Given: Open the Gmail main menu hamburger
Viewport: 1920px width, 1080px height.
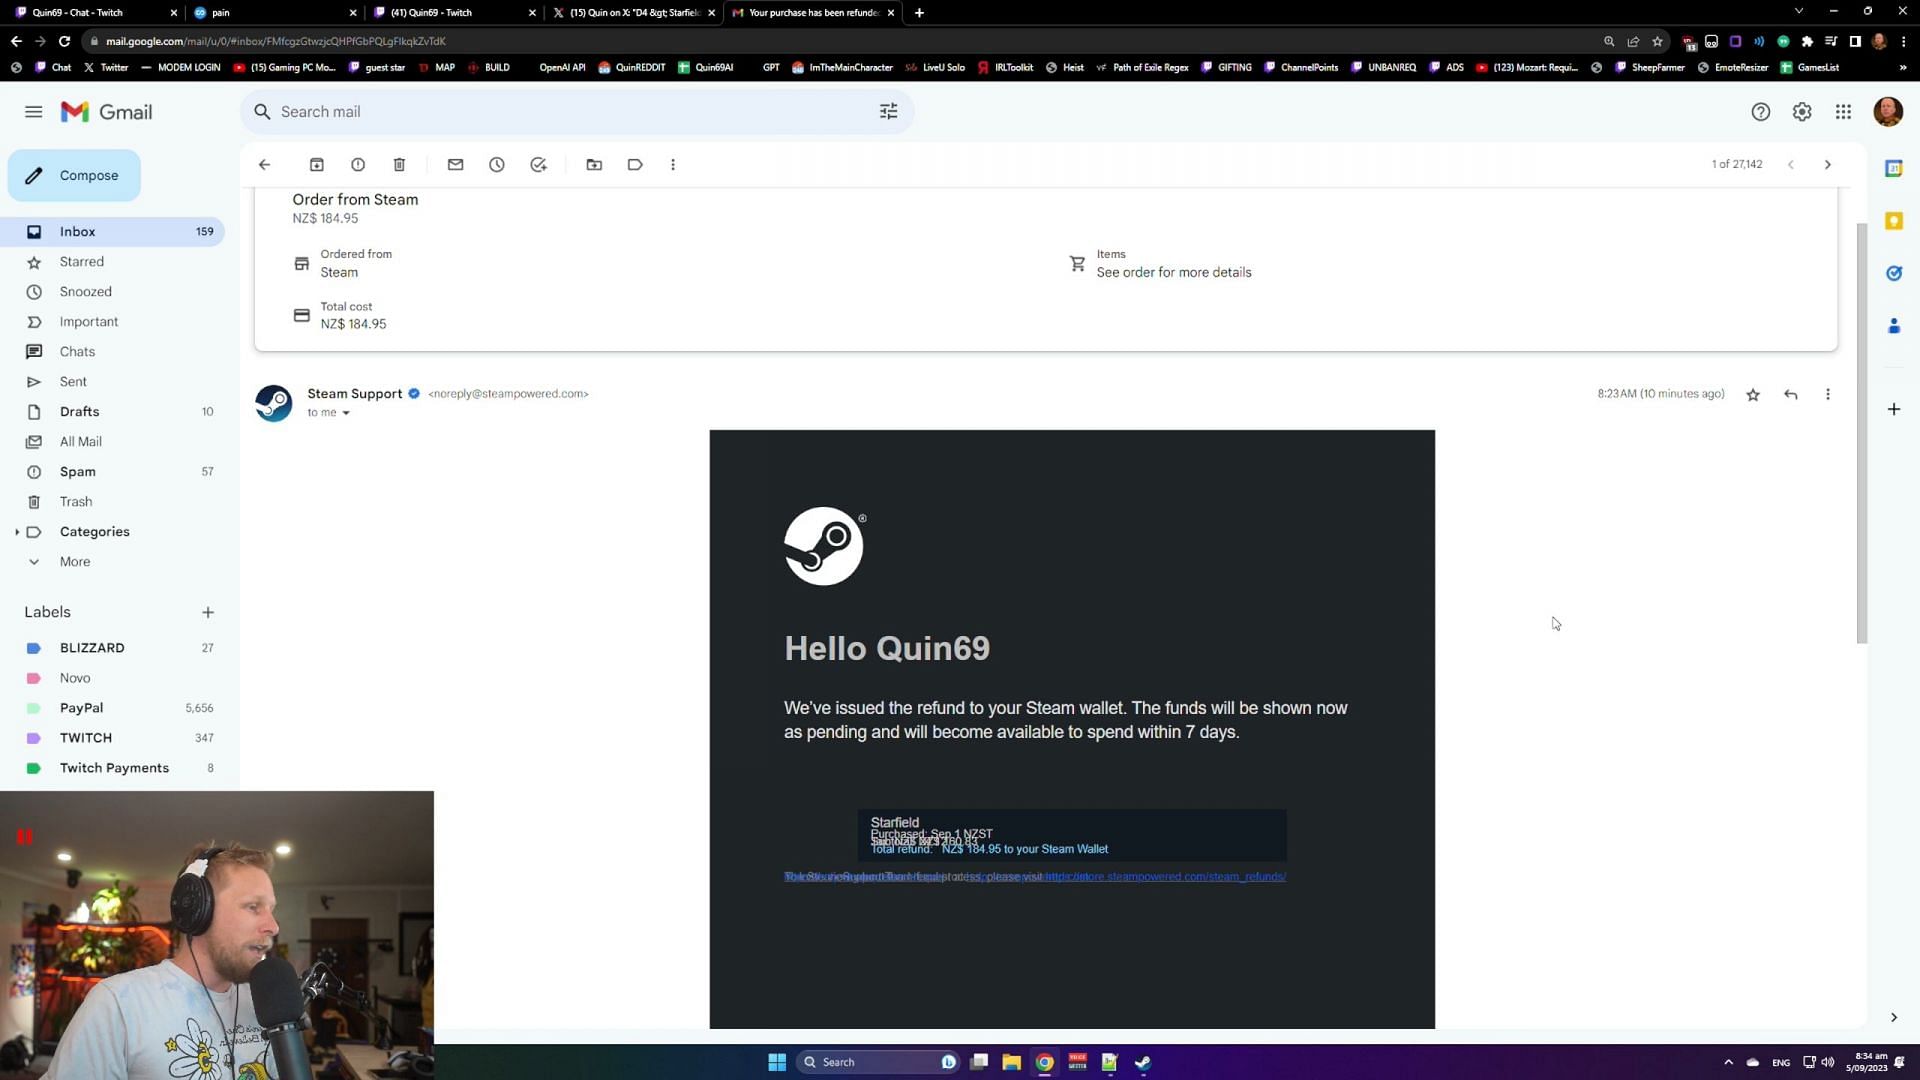Looking at the screenshot, I should 33,112.
